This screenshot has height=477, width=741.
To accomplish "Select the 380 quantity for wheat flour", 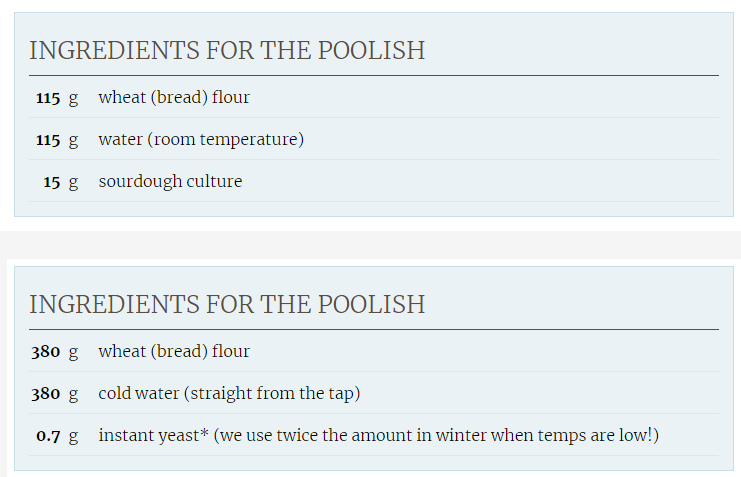I will pos(46,352).
